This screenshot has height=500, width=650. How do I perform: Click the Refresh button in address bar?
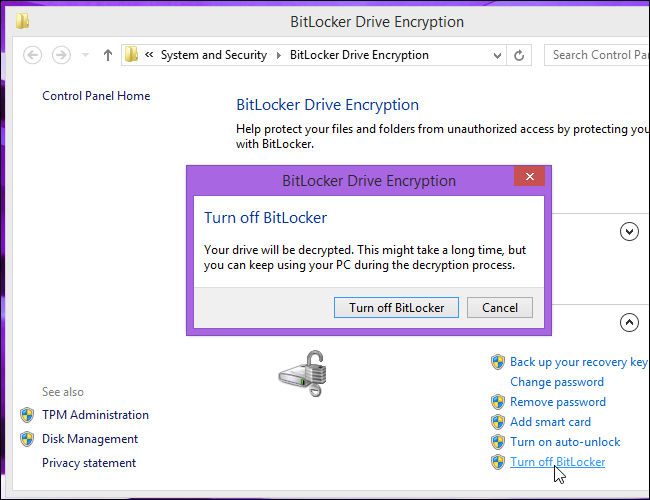[520, 55]
